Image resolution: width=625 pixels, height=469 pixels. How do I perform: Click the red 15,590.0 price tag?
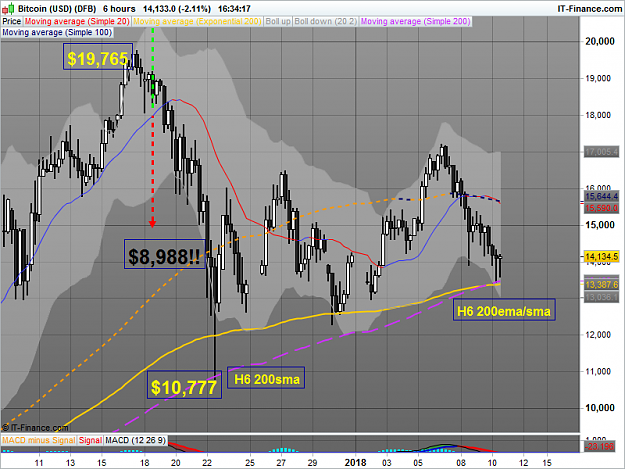click(601, 208)
